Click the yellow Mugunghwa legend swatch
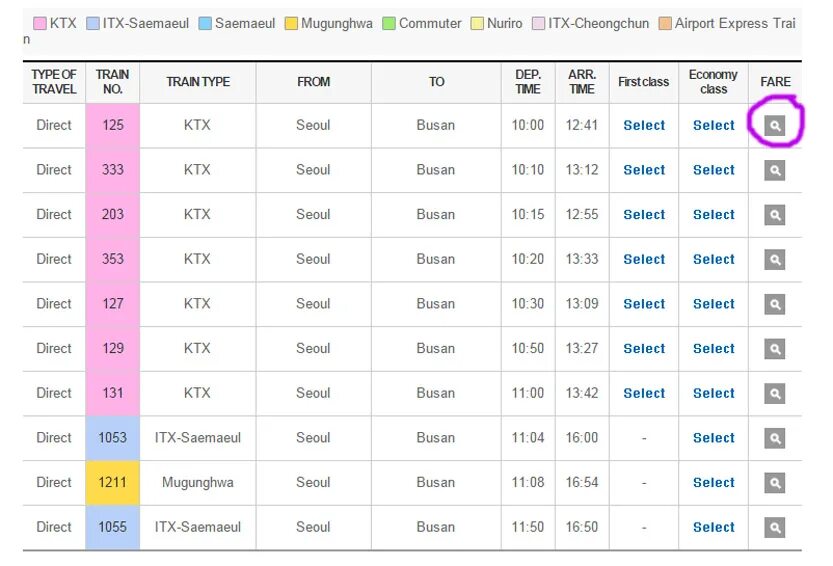Viewport: 833px width, 566px height. pos(291,23)
